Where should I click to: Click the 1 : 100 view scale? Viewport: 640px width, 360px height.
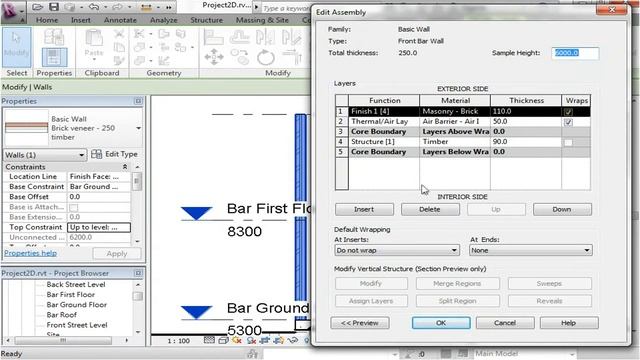pos(178,341)
